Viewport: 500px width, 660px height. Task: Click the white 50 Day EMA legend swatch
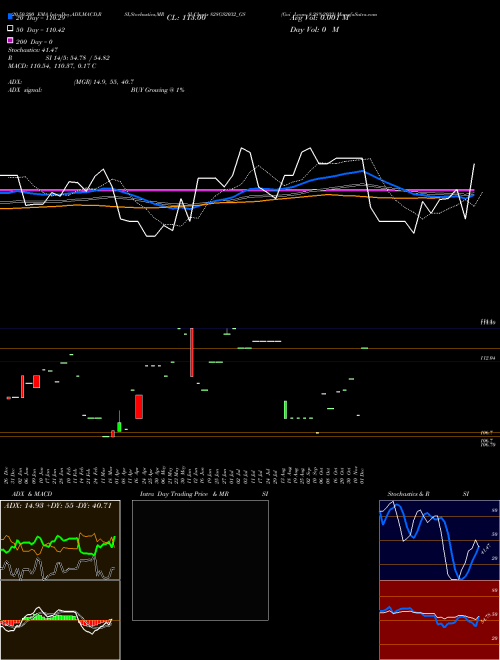(10, 29)
